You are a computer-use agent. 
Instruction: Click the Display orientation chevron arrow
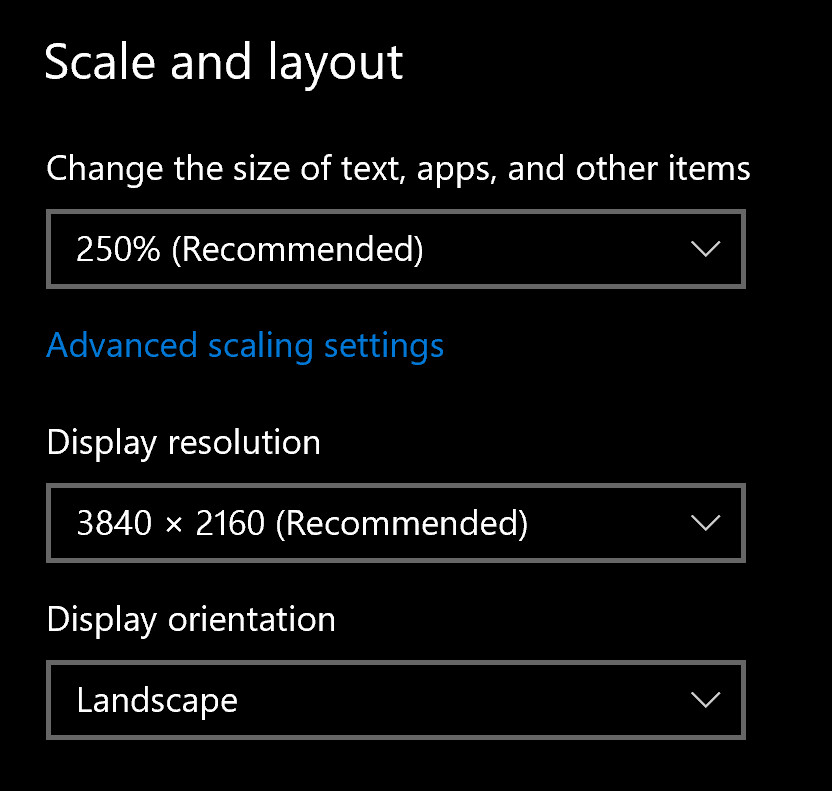tap(705, 699)
